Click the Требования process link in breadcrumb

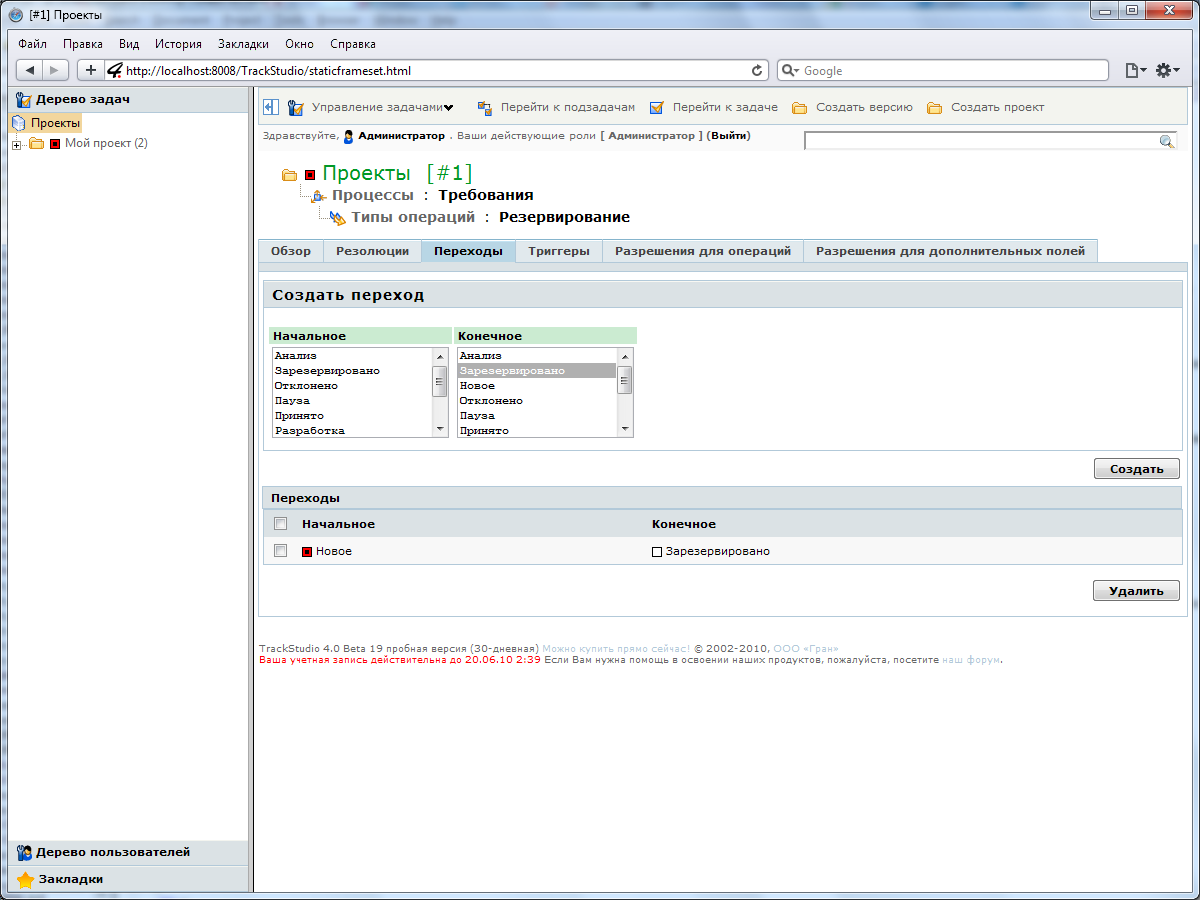point(486,195)
